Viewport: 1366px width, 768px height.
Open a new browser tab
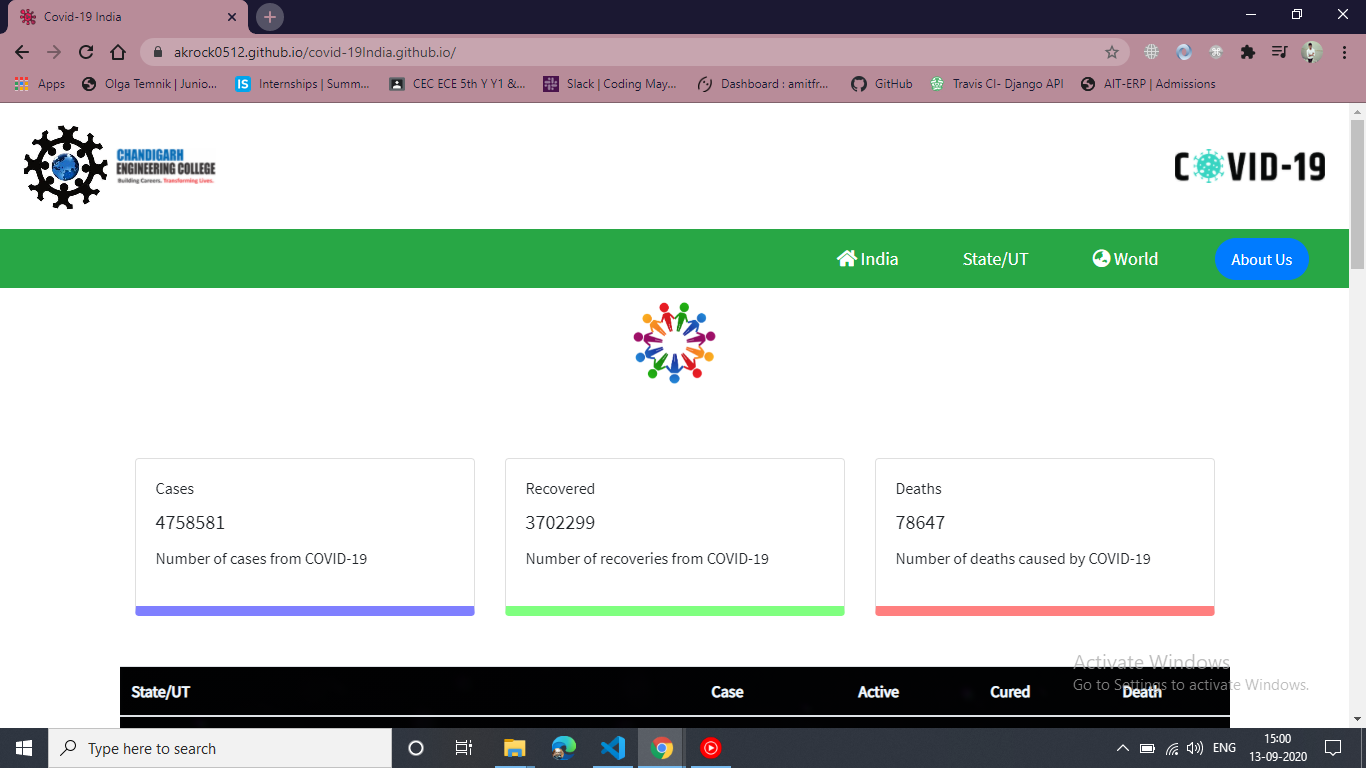coord(270,17)
